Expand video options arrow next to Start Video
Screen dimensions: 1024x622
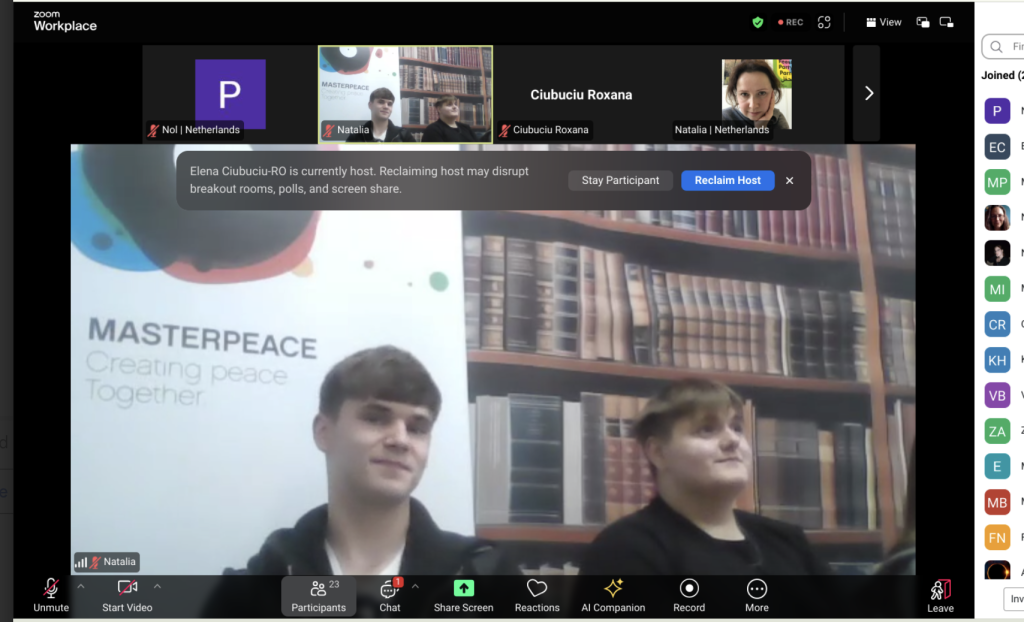[x=157, y=586]
